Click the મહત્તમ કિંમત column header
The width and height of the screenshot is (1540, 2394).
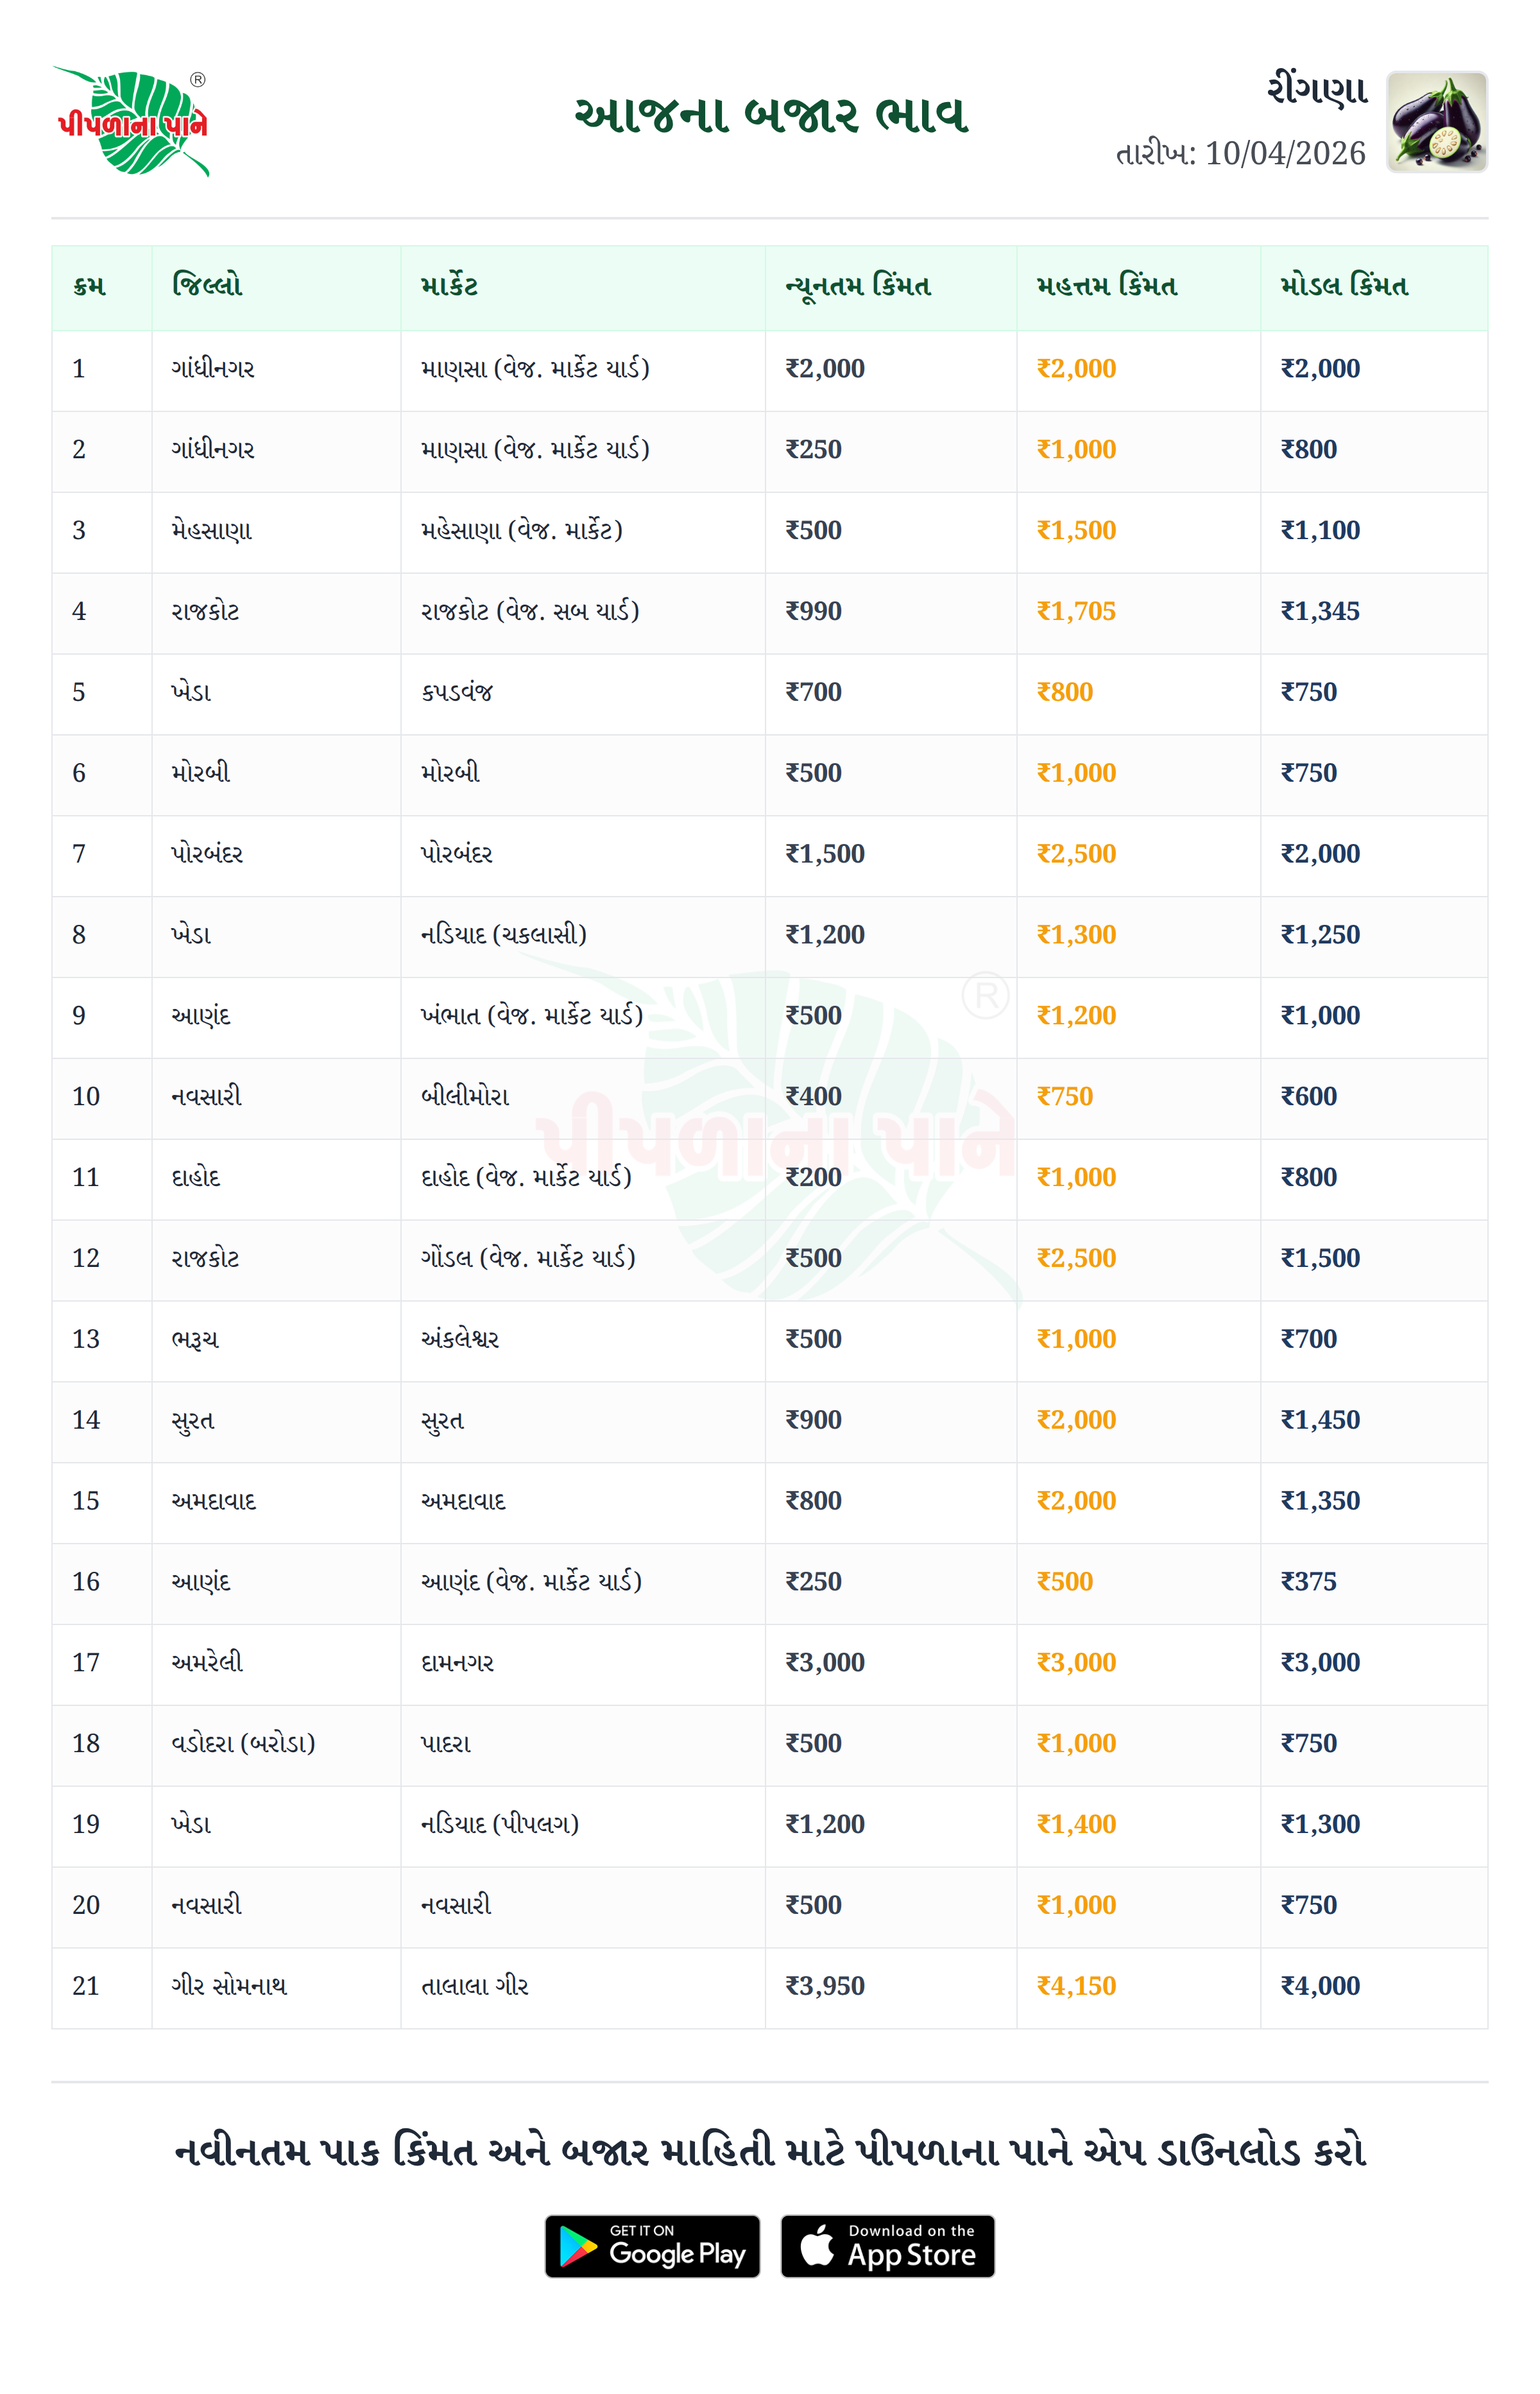click(x=1106, y=287)
